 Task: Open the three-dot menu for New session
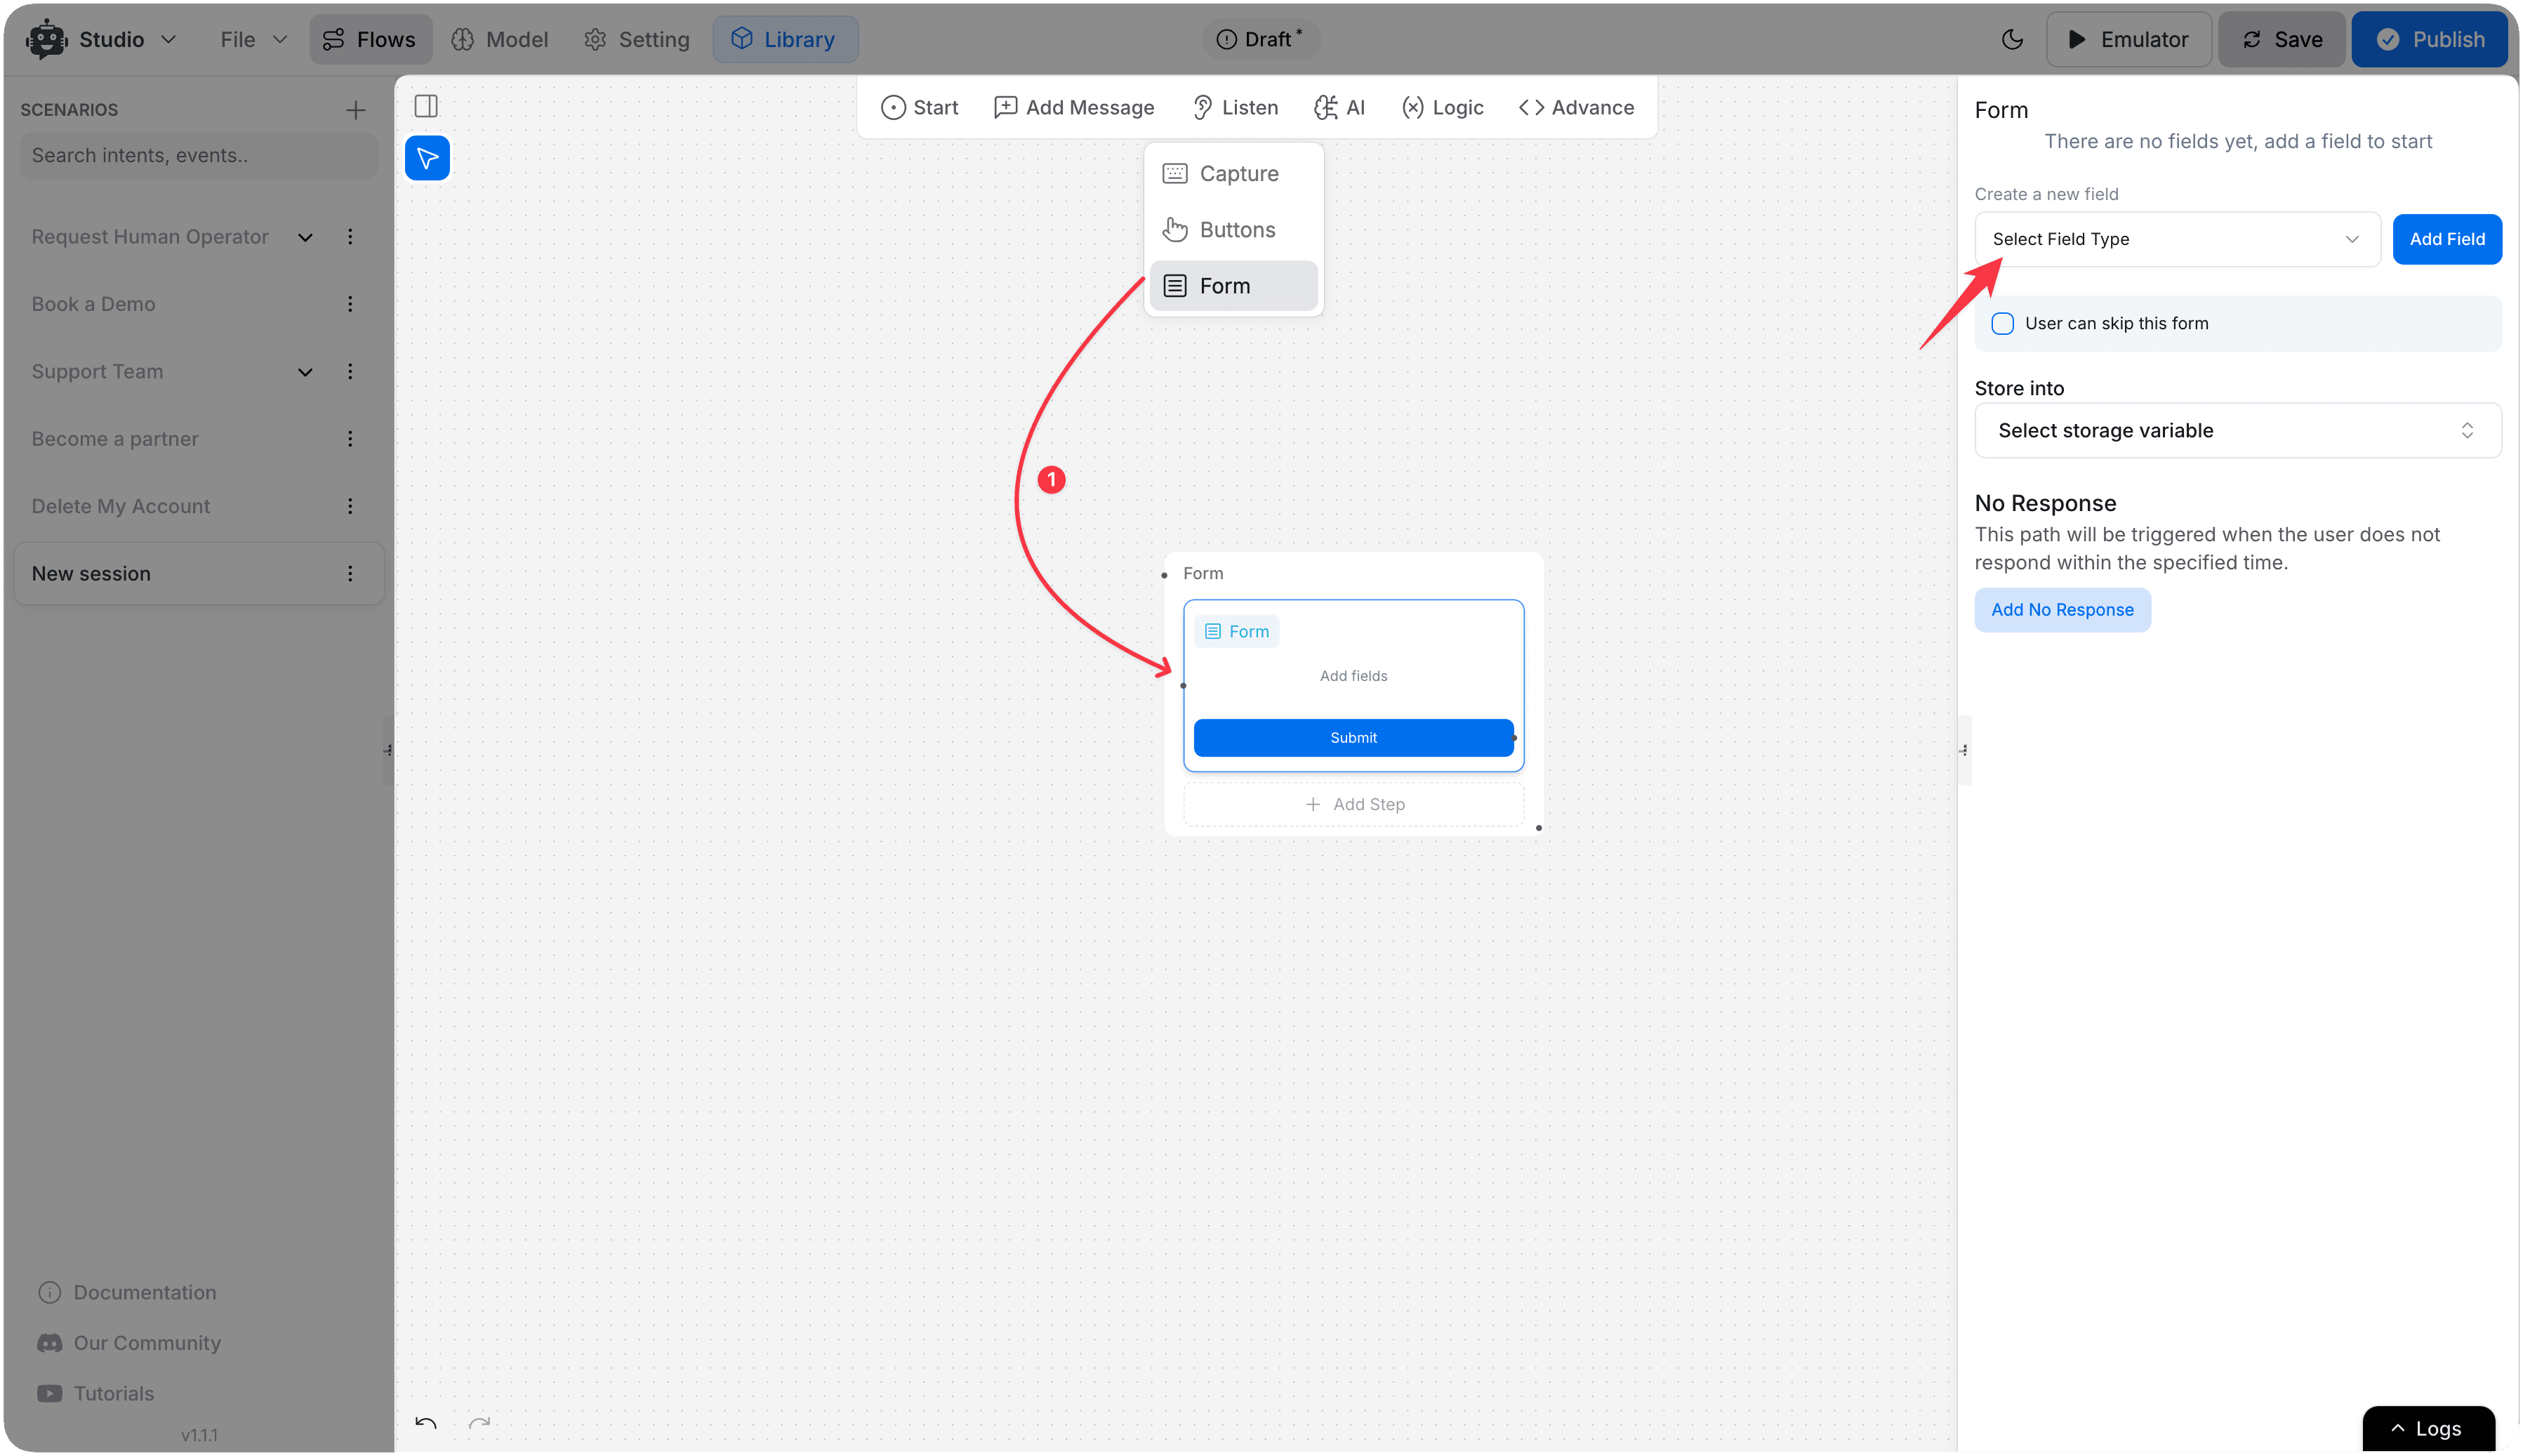pyautogui.click(x=350, y=574)
